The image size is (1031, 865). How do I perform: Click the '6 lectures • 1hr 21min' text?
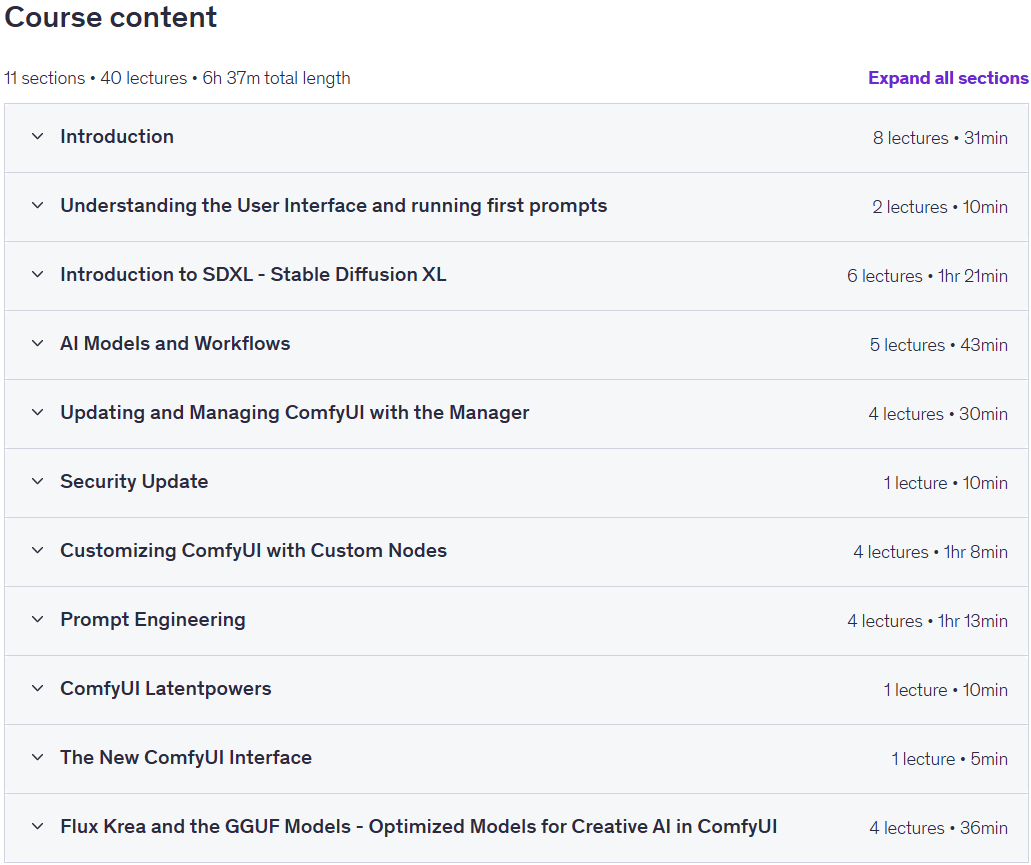[927, 276]
